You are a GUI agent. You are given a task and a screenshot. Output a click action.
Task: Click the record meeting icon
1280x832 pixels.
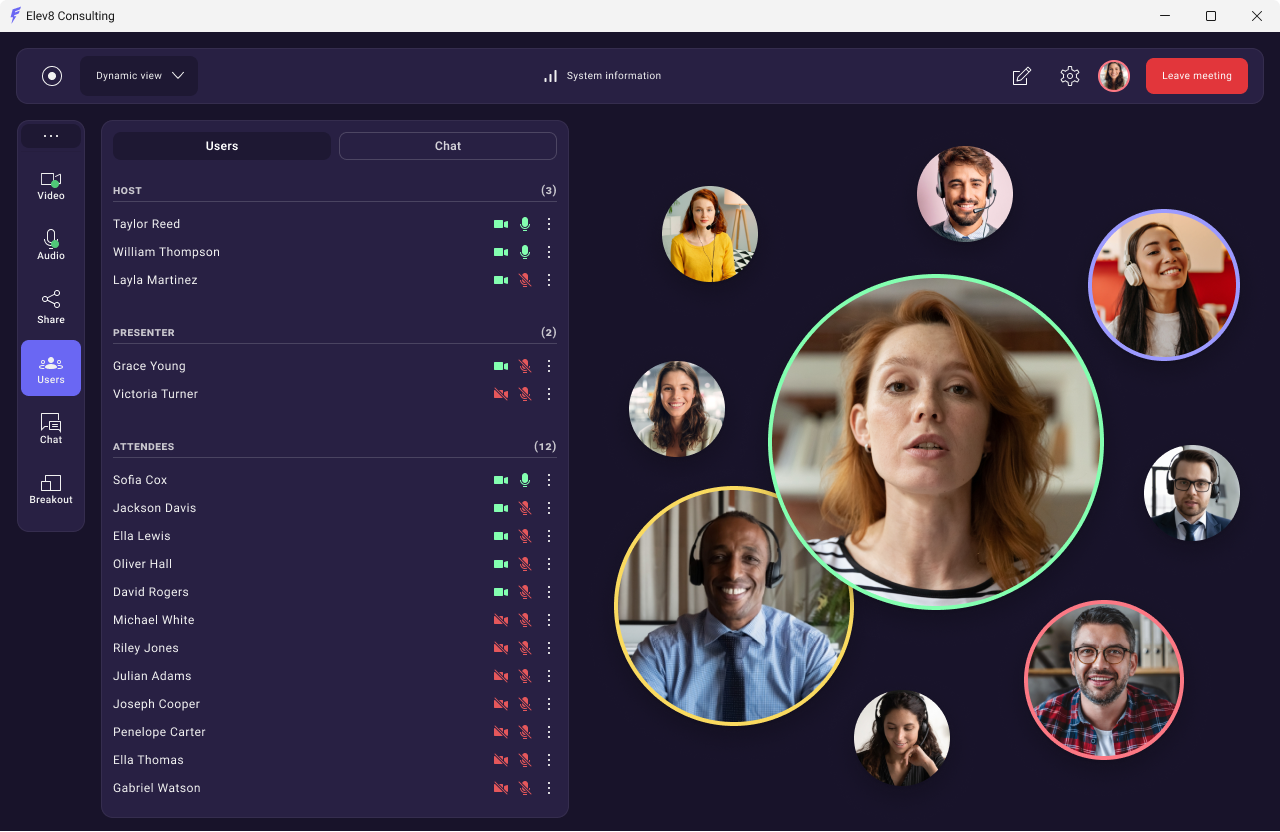52,76
